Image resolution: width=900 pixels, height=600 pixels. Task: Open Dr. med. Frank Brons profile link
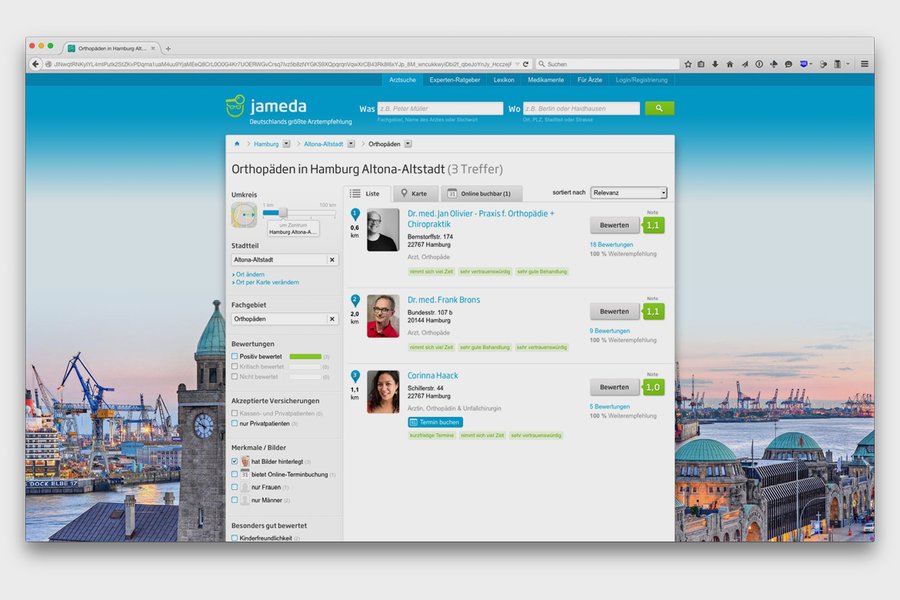coord(444,300)
